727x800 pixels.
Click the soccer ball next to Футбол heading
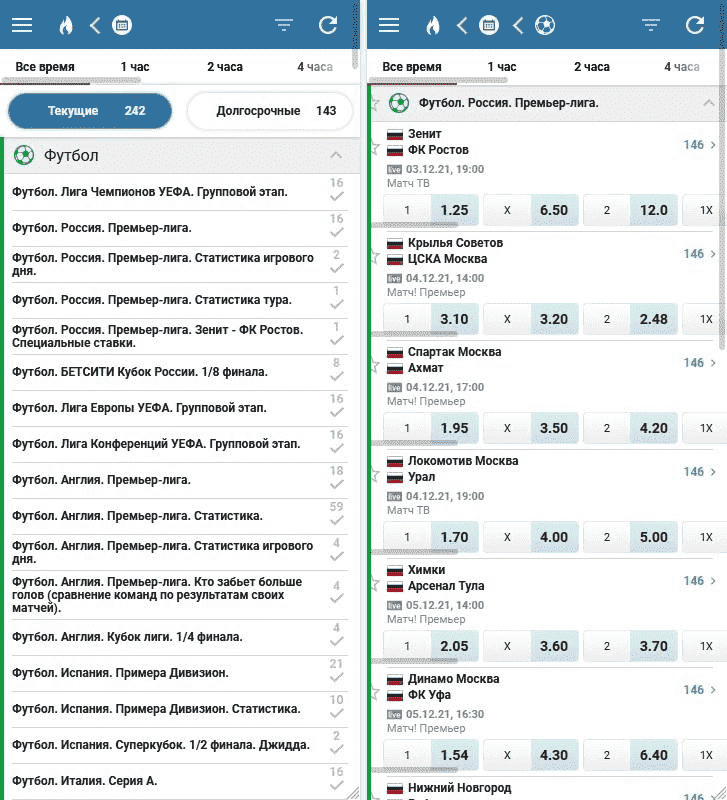pyautogui.click(x=23, y=155)
